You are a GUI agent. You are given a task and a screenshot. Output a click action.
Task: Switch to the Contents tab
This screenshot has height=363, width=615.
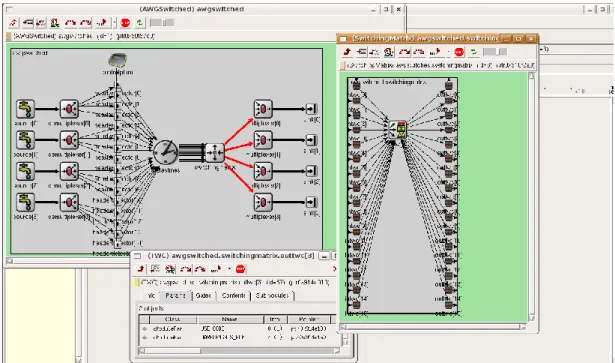tap(233, 296)
